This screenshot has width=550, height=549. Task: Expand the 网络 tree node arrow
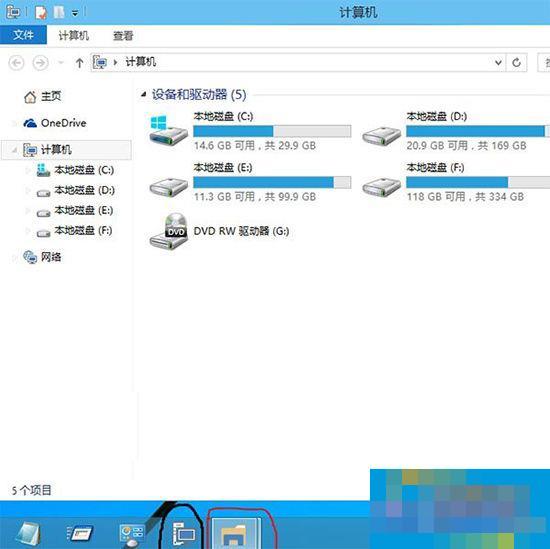click(14, 257)
